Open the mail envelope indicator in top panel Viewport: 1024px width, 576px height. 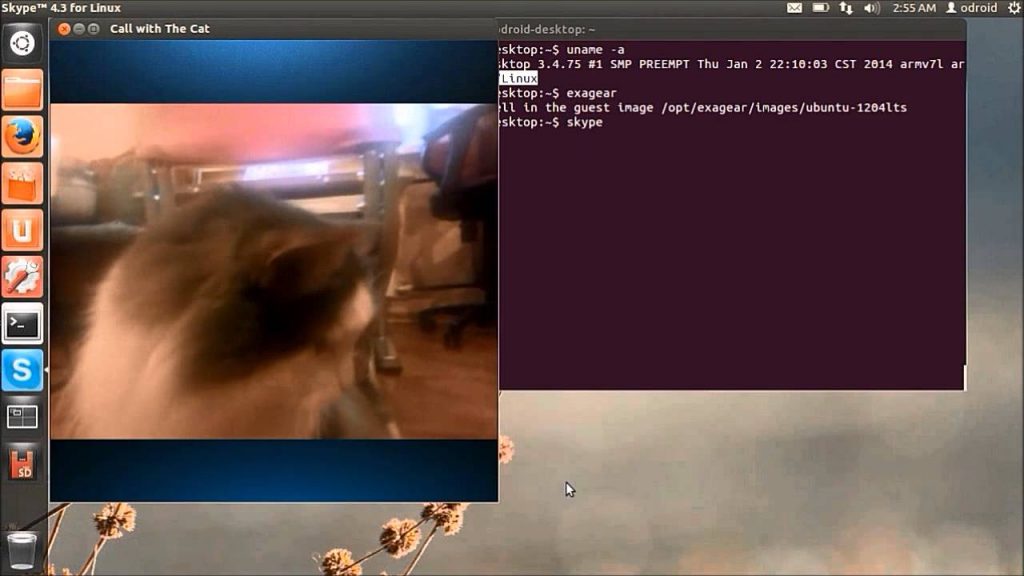coord(794,8)
